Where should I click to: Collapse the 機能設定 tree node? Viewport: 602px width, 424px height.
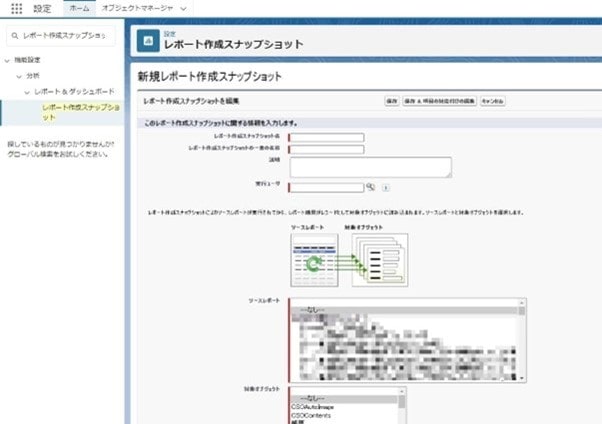pyautogui.click(x=7, y=61)
